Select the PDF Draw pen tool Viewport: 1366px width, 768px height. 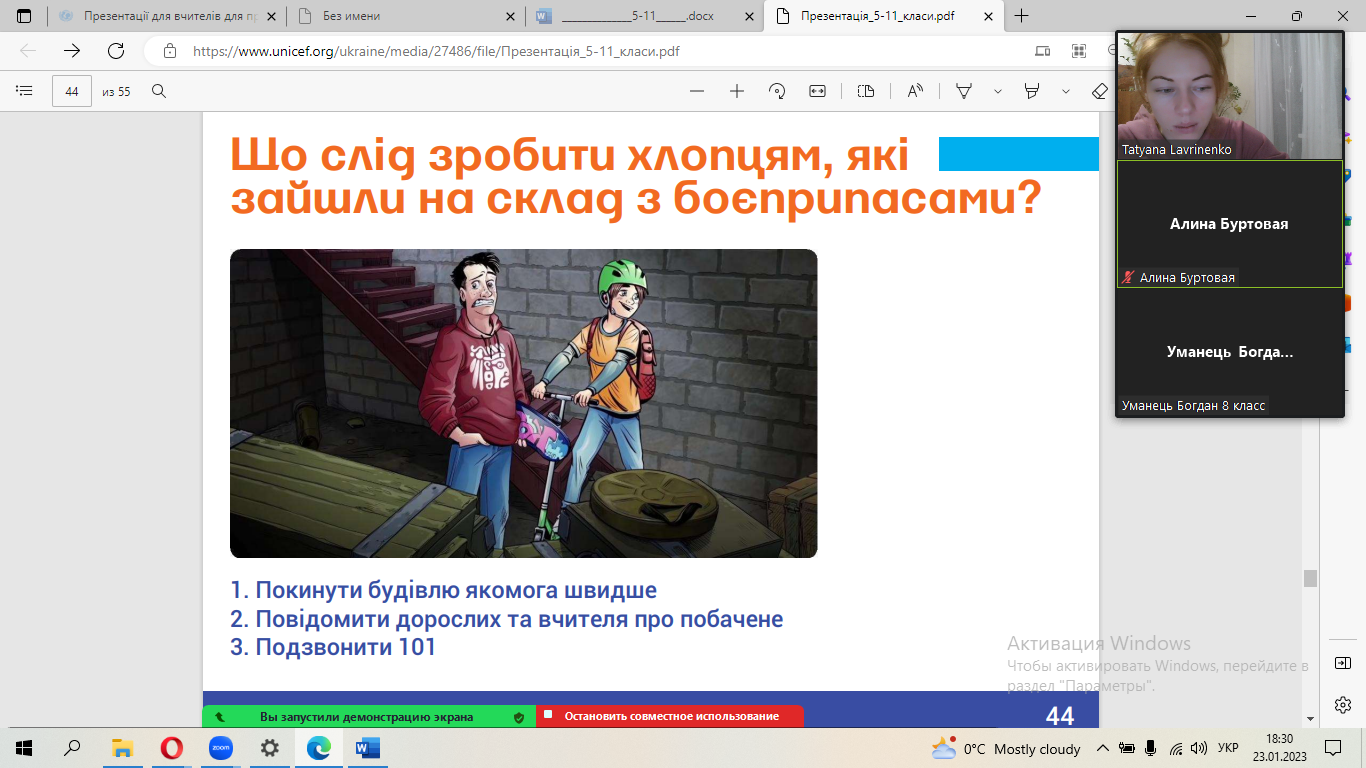[x=964, y=91]
